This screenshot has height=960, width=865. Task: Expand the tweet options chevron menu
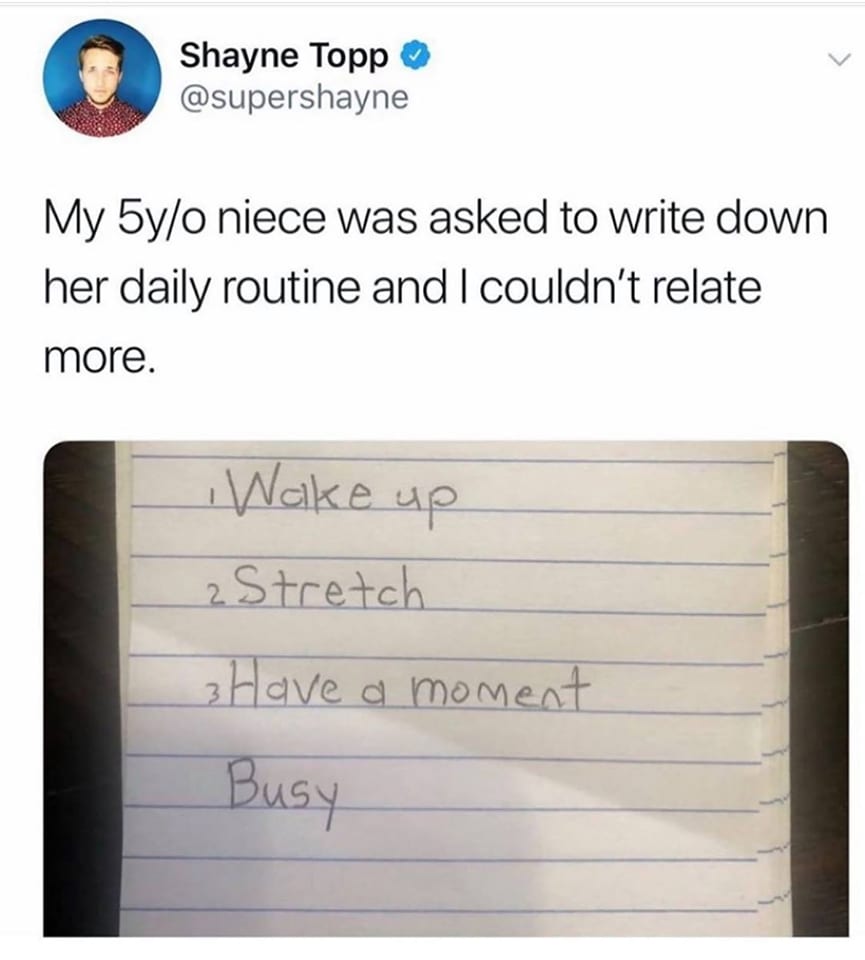839,59
